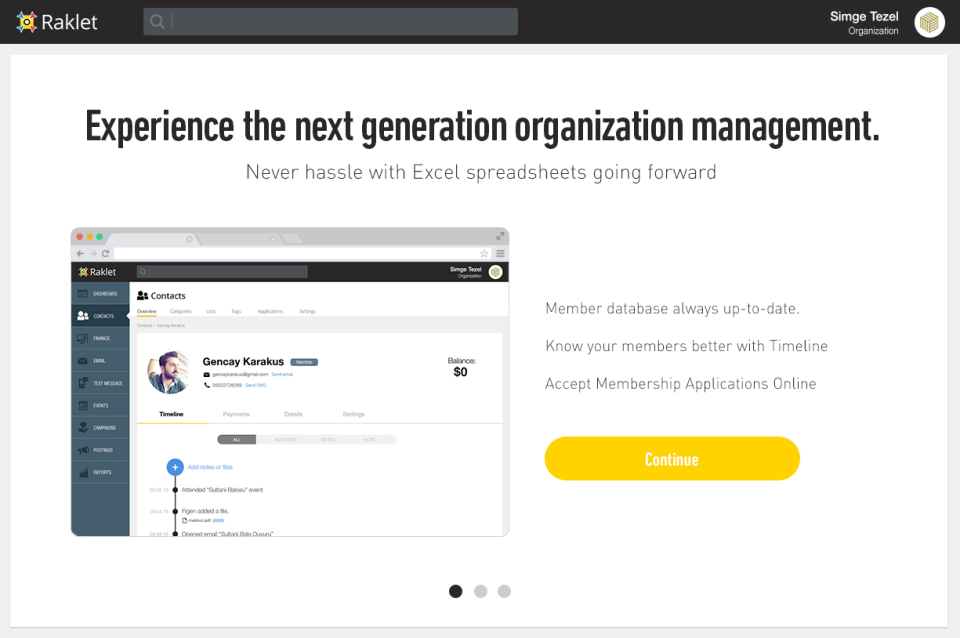The image size is (960, 638).
Task: Open the organization avatar icon at top right
Action: pyautogui.click(x=930, y=22)
